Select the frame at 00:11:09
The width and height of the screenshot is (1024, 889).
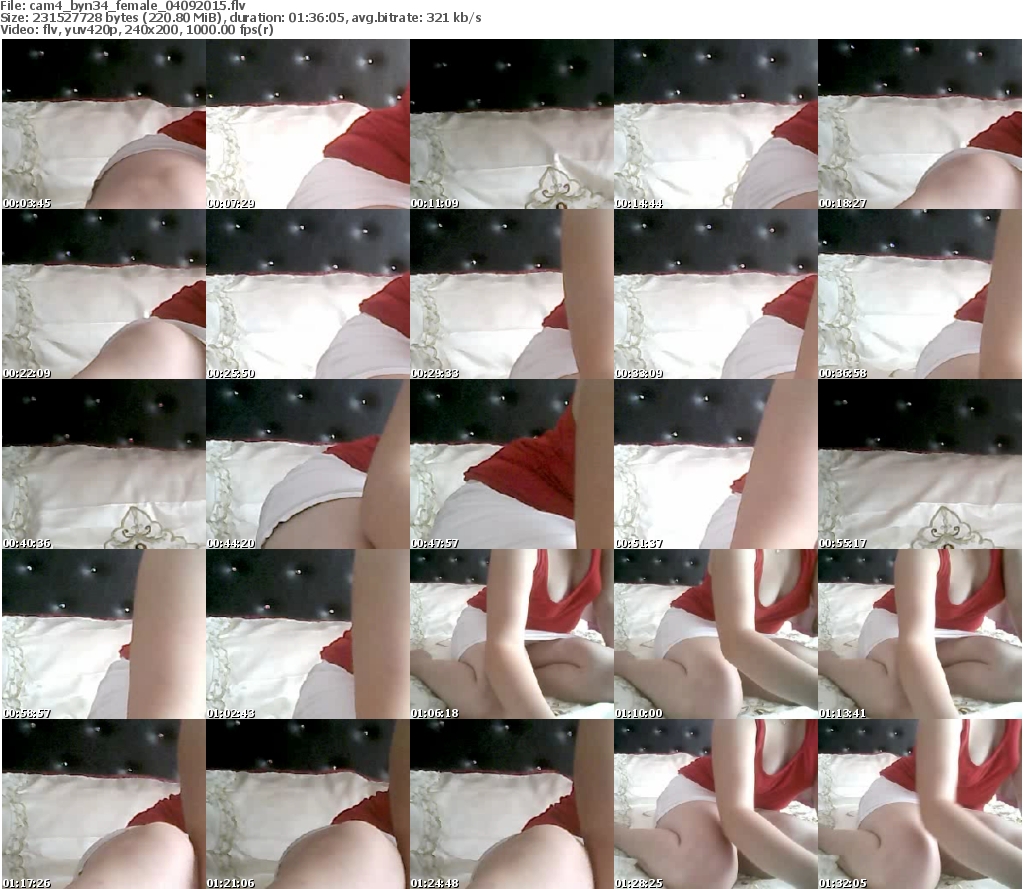tap(511, 124)
